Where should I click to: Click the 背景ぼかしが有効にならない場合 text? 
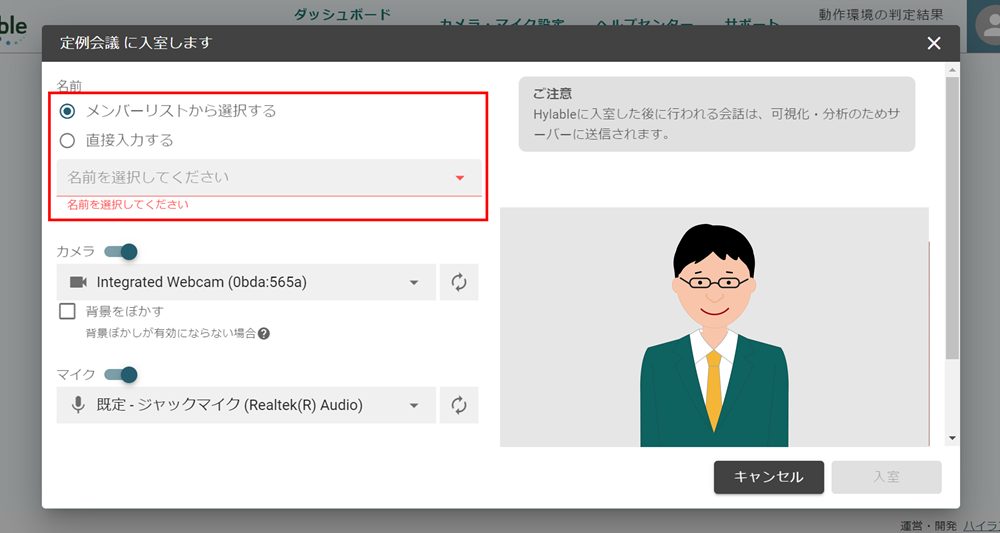tap(171, 333)
